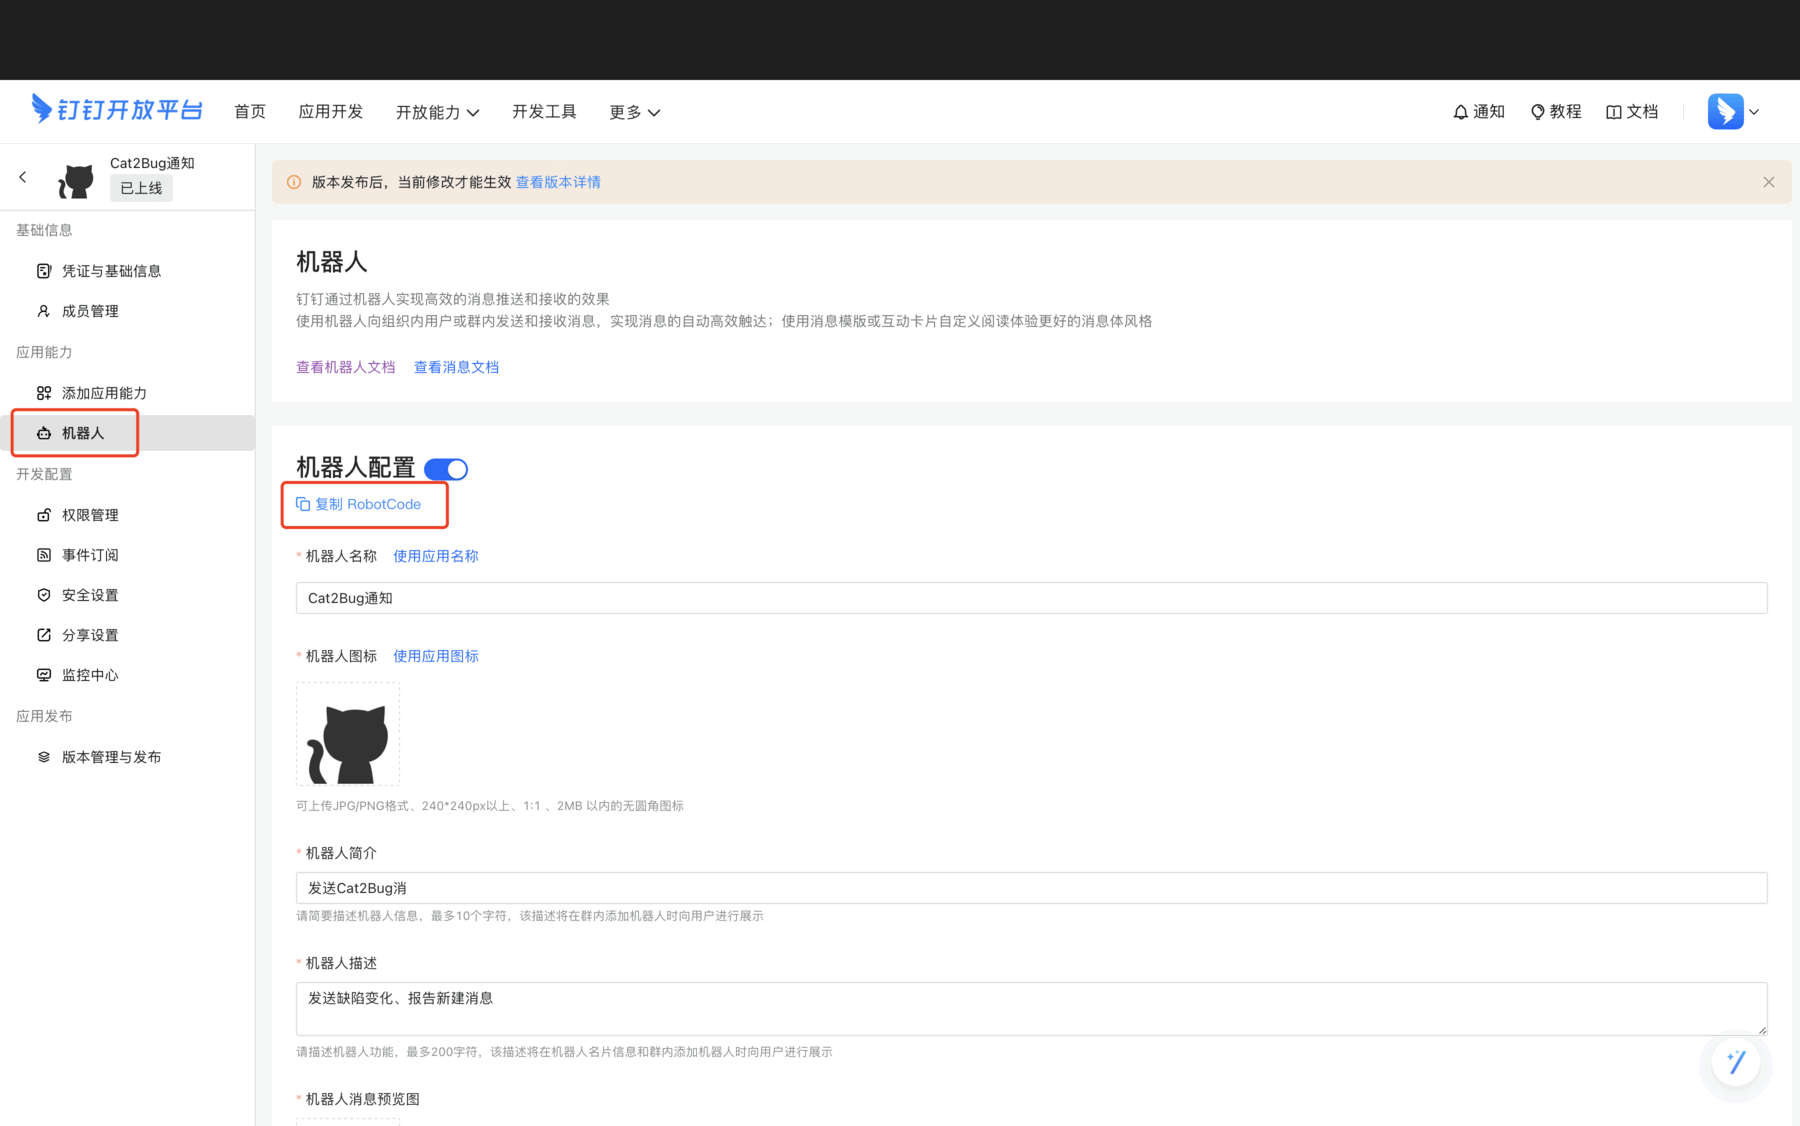Click 复制 RobotCode link

[x=368, y=504]
